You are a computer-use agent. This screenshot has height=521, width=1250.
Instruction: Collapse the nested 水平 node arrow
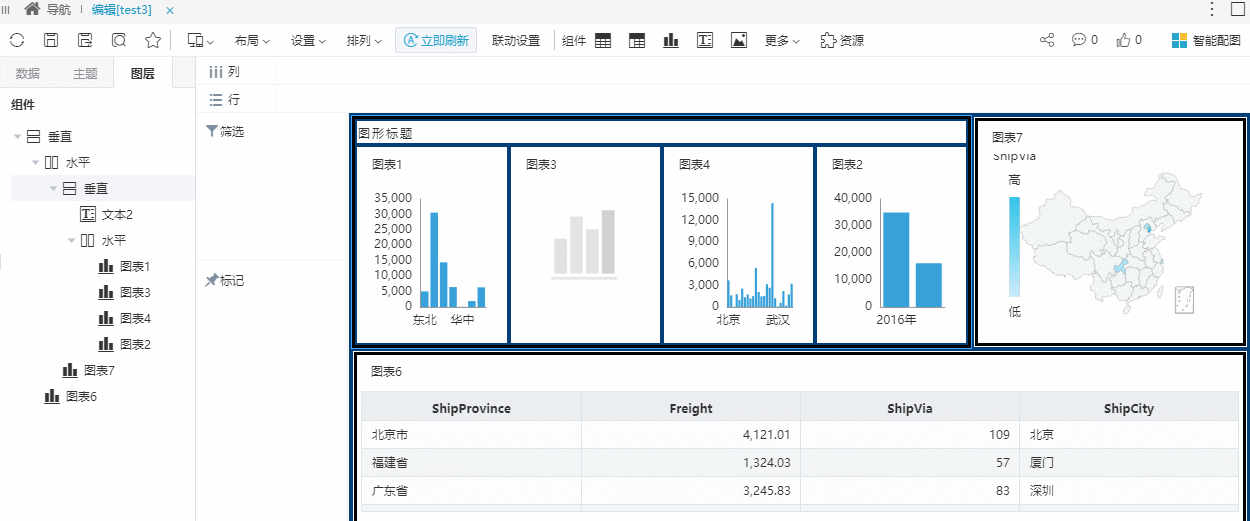(71, 241)
